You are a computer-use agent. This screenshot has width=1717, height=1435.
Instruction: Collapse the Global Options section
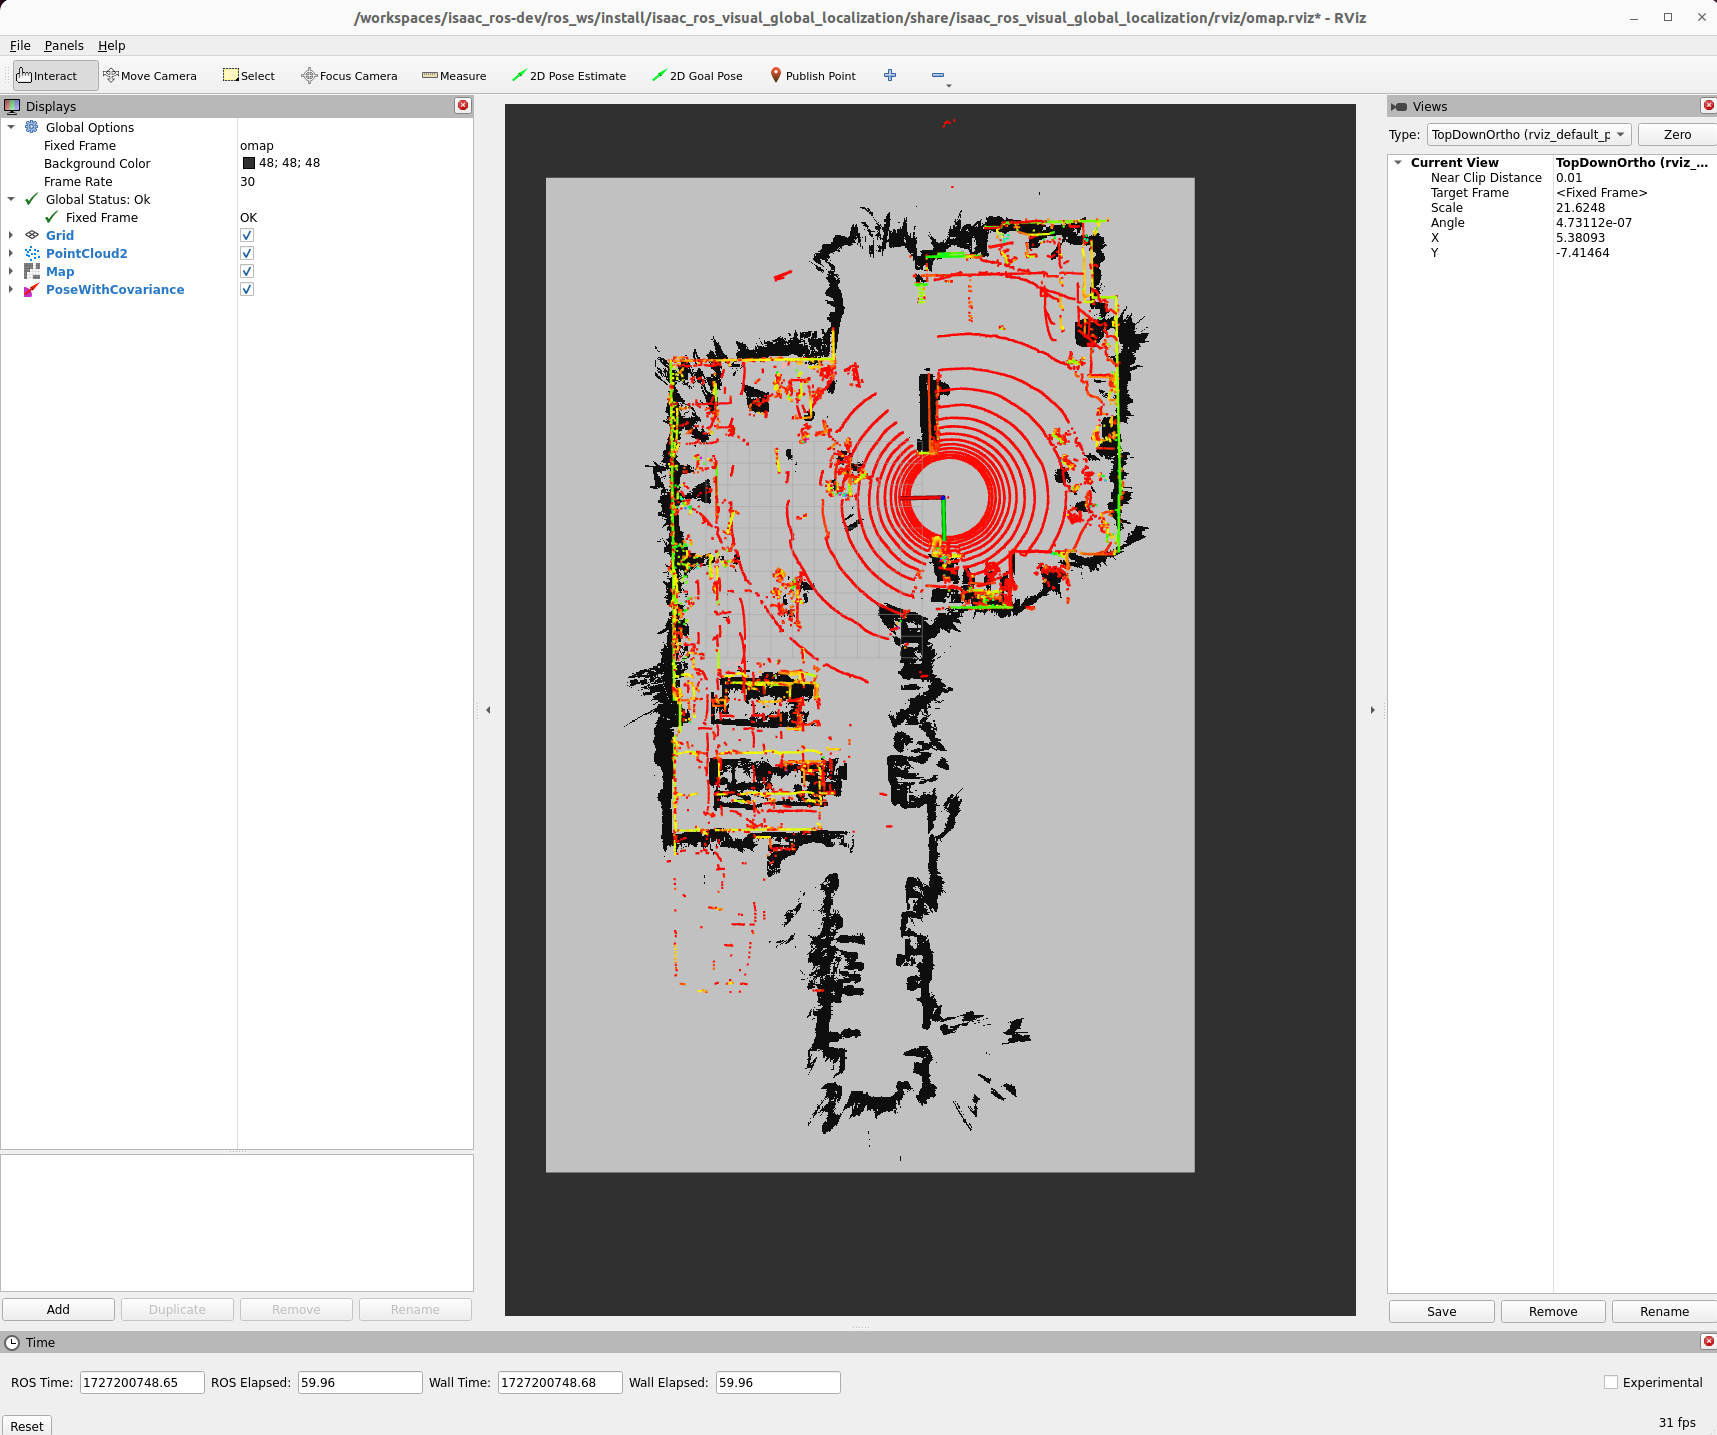click(10, 127)
